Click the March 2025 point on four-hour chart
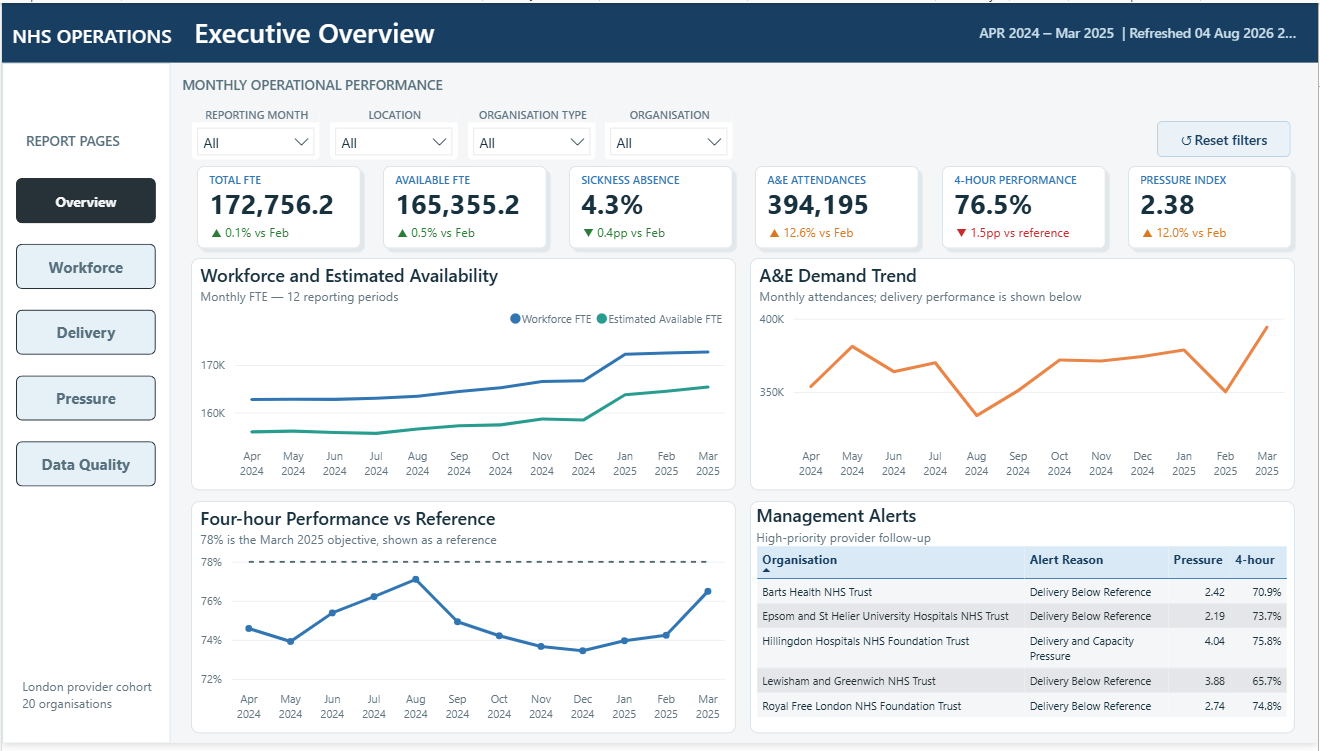The height and width of the screenshot is (751, 1320). coord(707,591)
